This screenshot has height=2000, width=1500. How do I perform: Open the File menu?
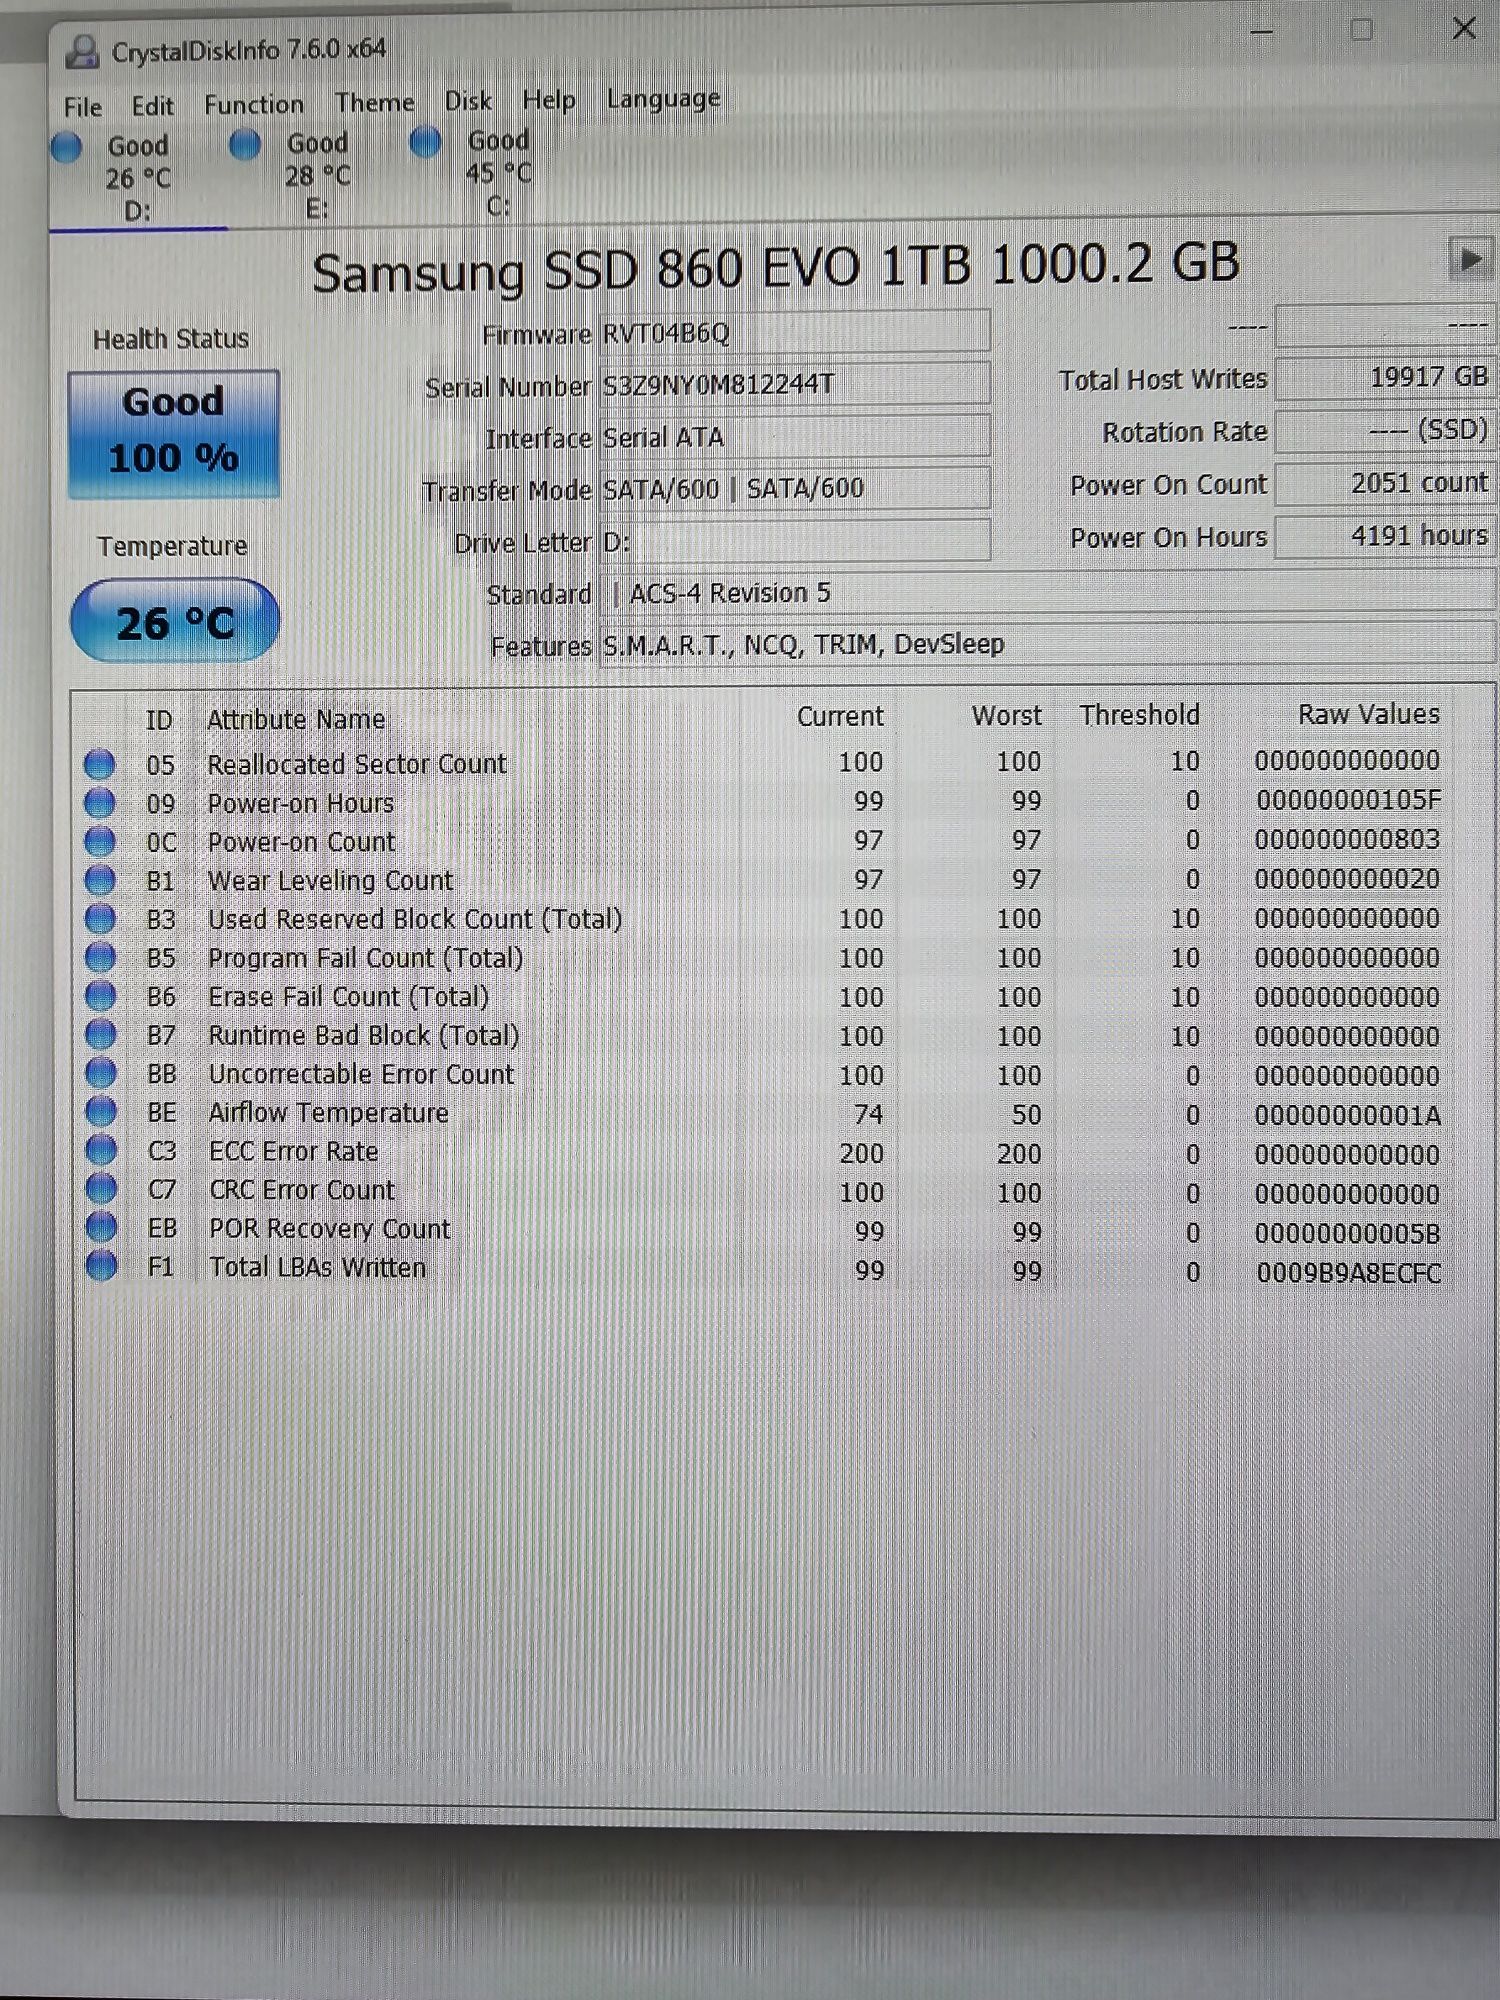[82, 107]
